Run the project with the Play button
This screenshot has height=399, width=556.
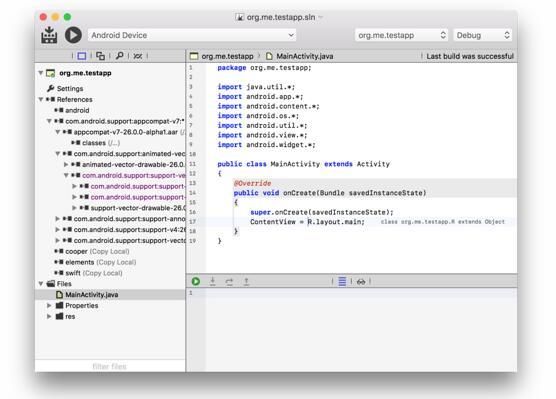(73, 35)
